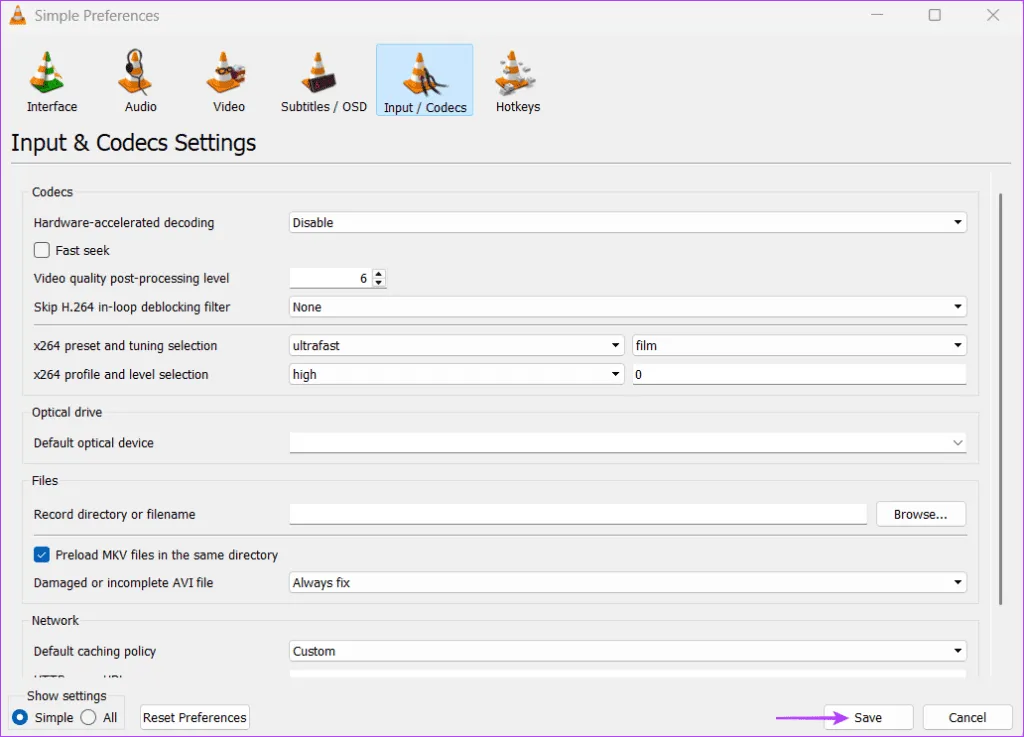Open the x264 preset ultrafast dropdown
1024x737 pixels.
click(456, 346)
